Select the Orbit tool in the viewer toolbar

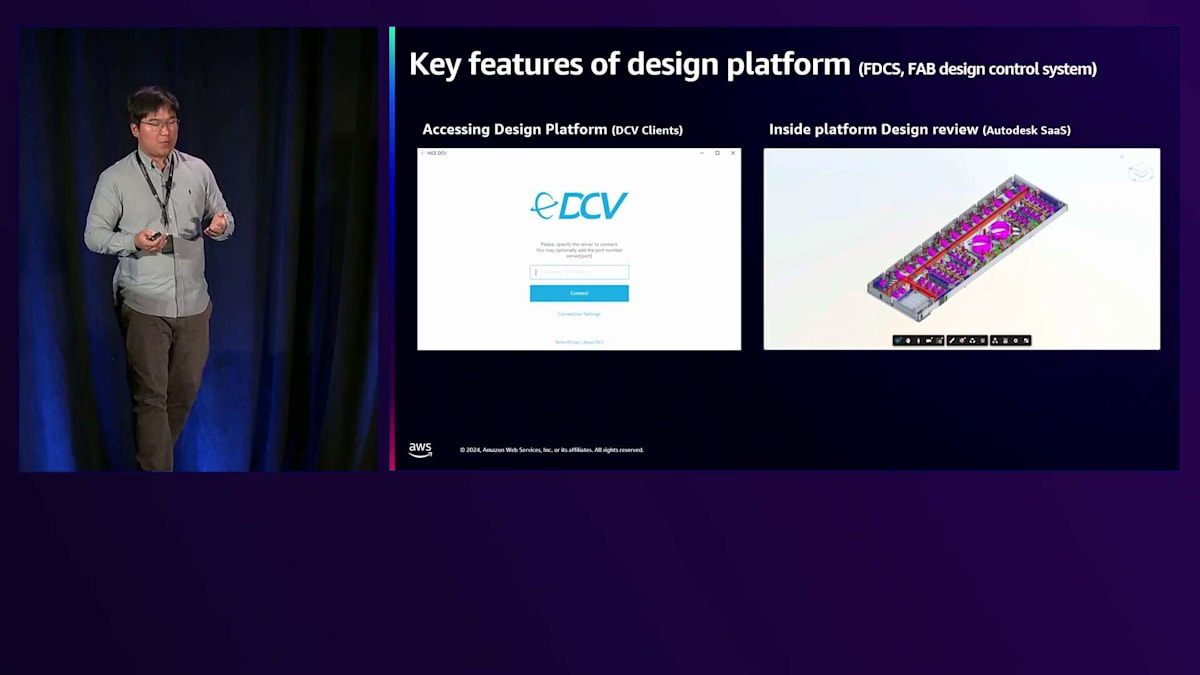pos(898,341)
